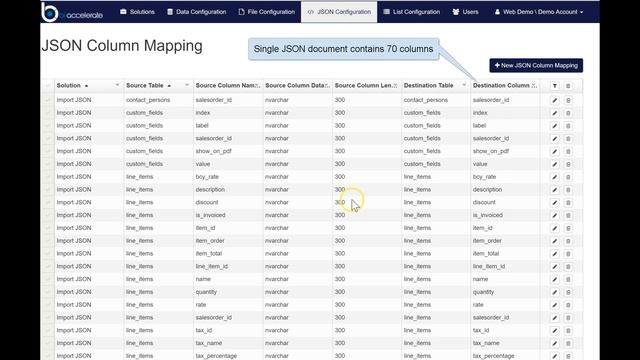
Task: Open the Destination Column filter dropdown
Action: click(x=534, y=85)
